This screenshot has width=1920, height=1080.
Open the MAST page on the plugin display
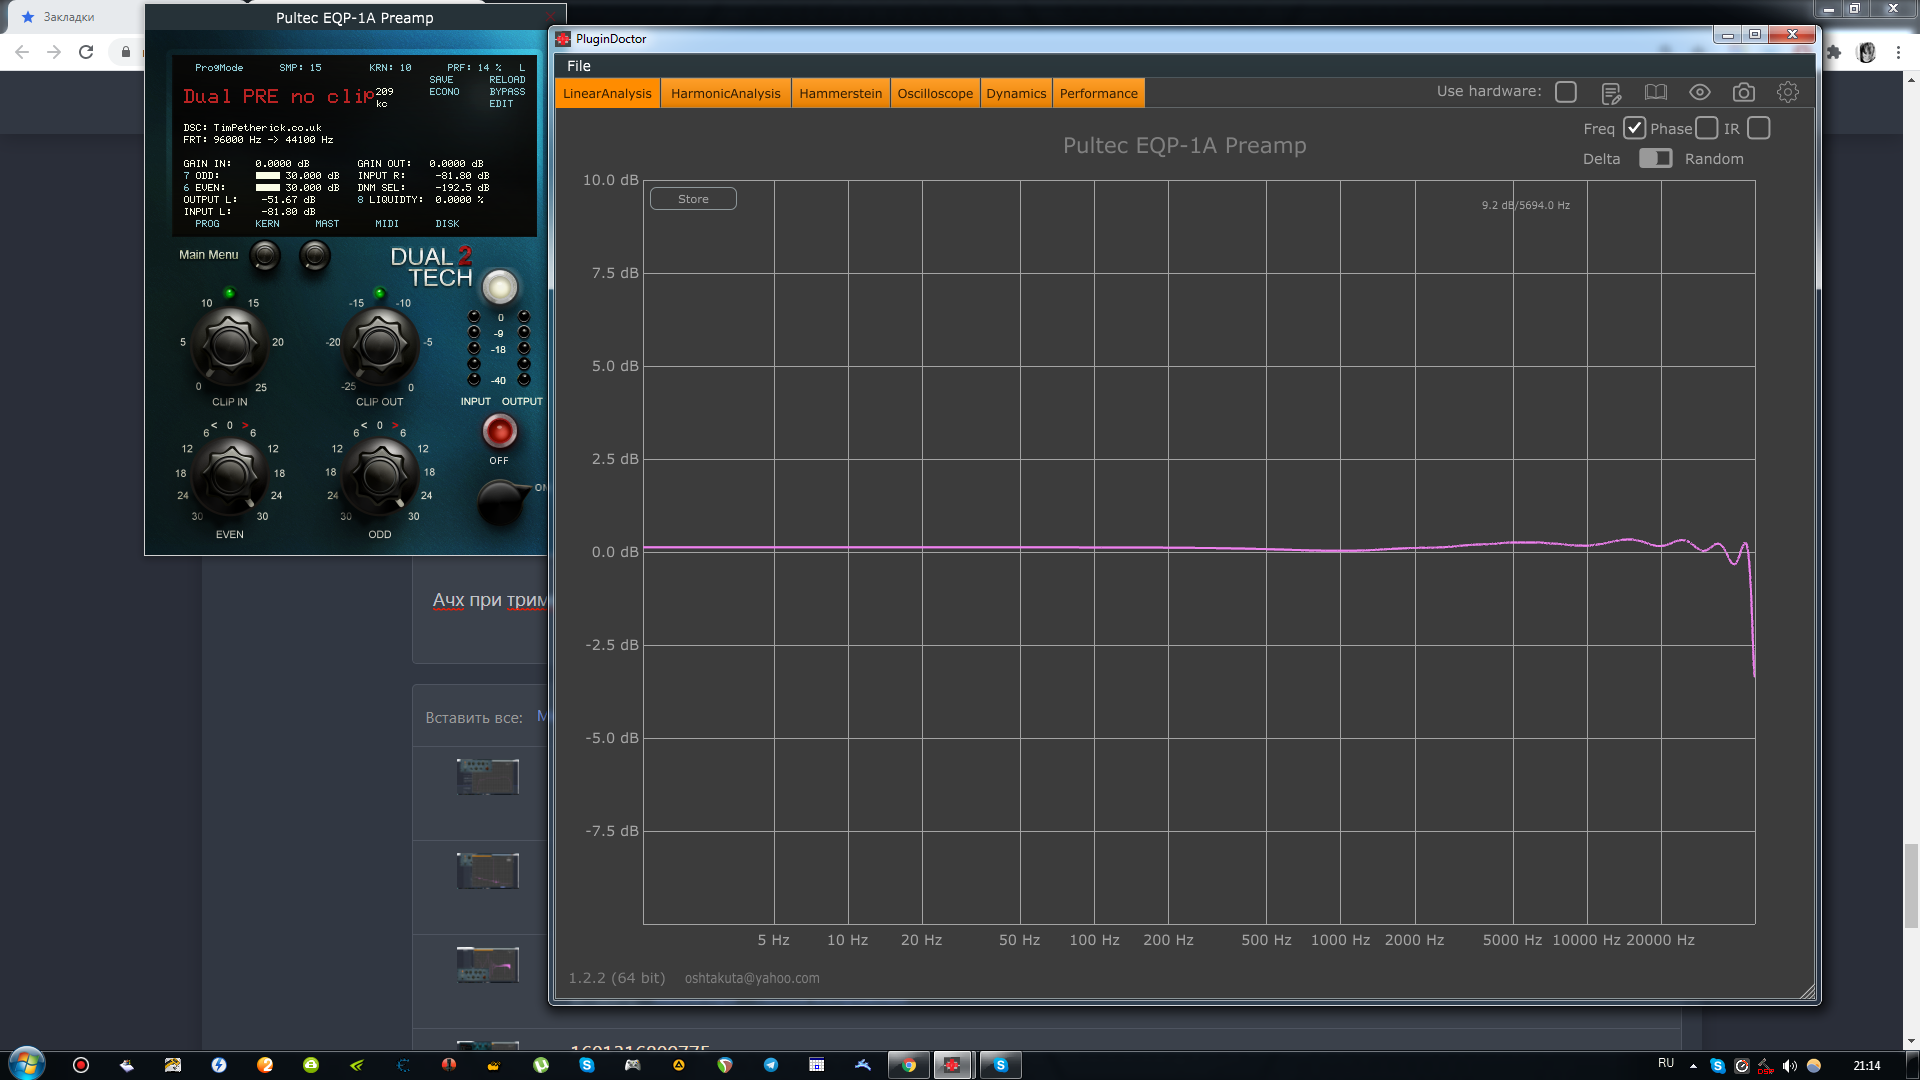coord(327,224)
